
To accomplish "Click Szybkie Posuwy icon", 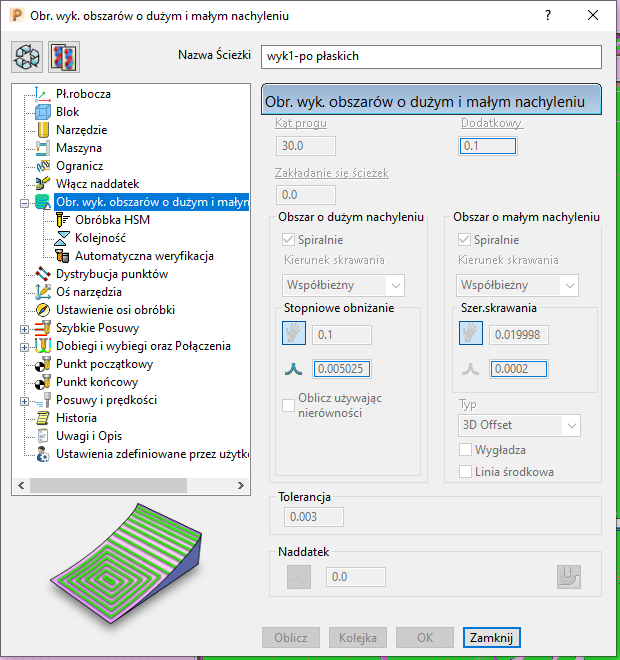I will (43, 328).
